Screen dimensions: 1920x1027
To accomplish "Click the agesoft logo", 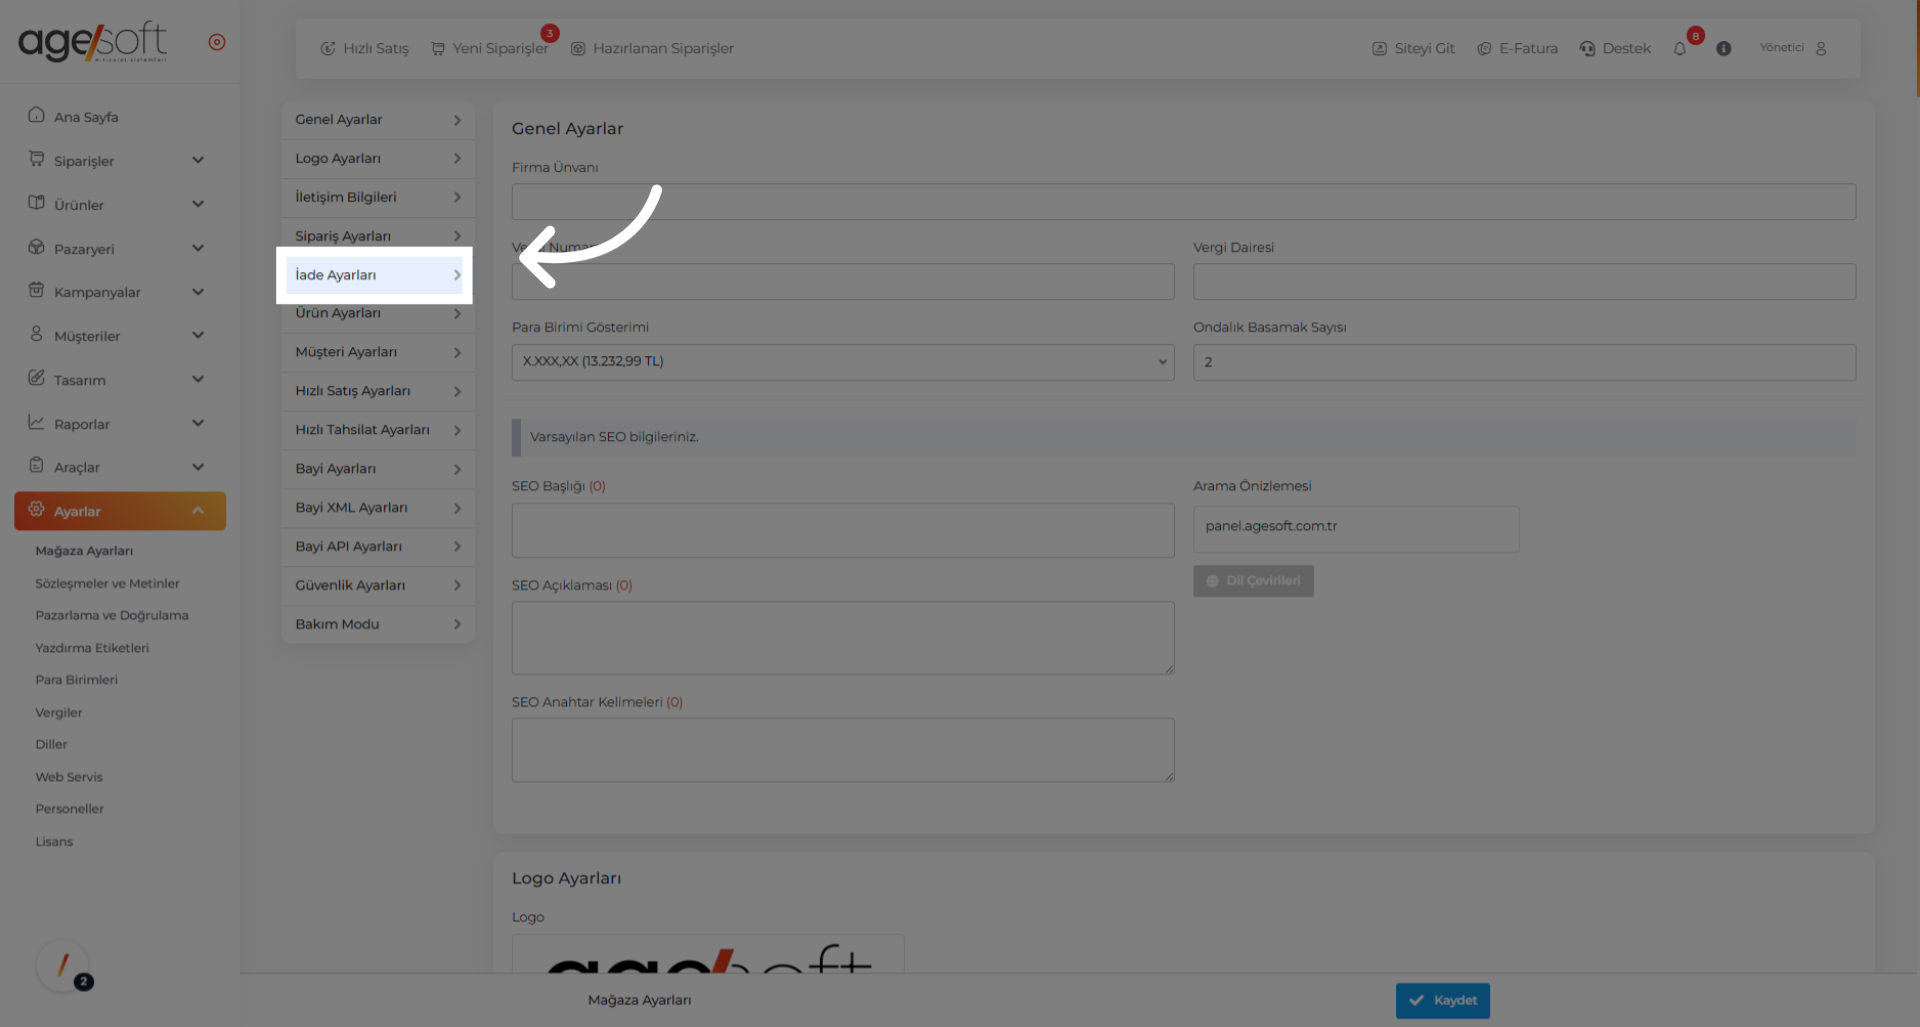I will (93, 42).
